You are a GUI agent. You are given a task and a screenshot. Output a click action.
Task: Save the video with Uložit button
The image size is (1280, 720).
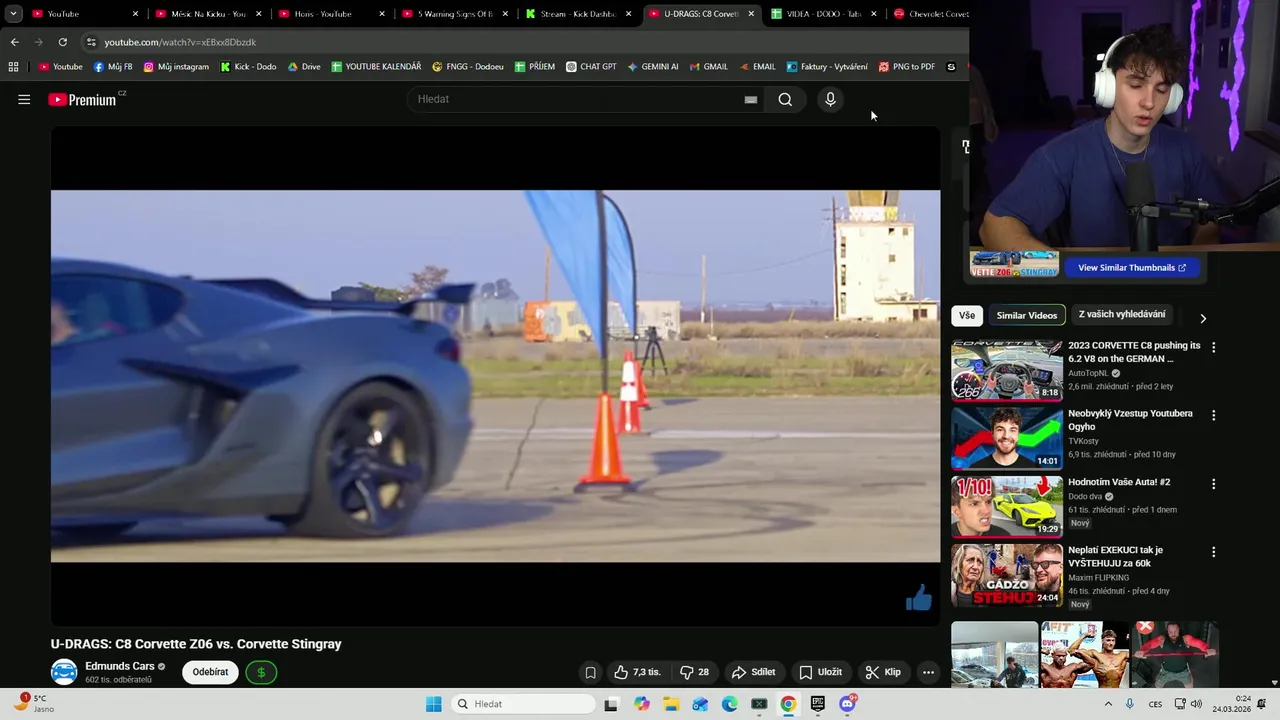tap(820, 672)
